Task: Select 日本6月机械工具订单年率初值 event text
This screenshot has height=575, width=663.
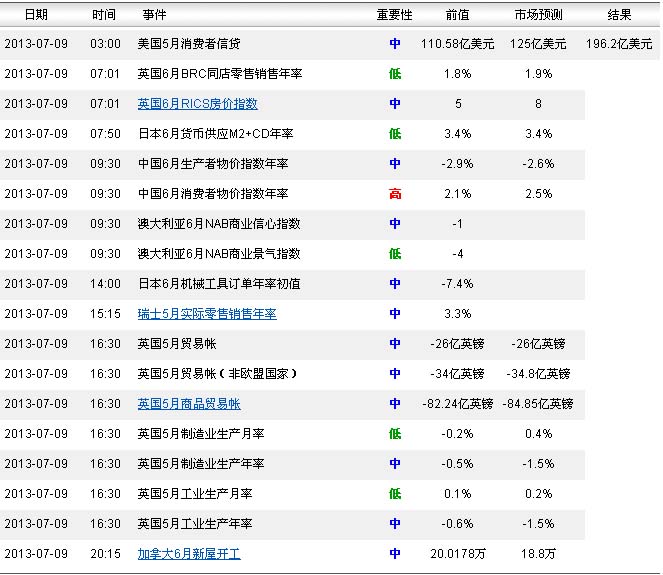Action: coord(219,284)
